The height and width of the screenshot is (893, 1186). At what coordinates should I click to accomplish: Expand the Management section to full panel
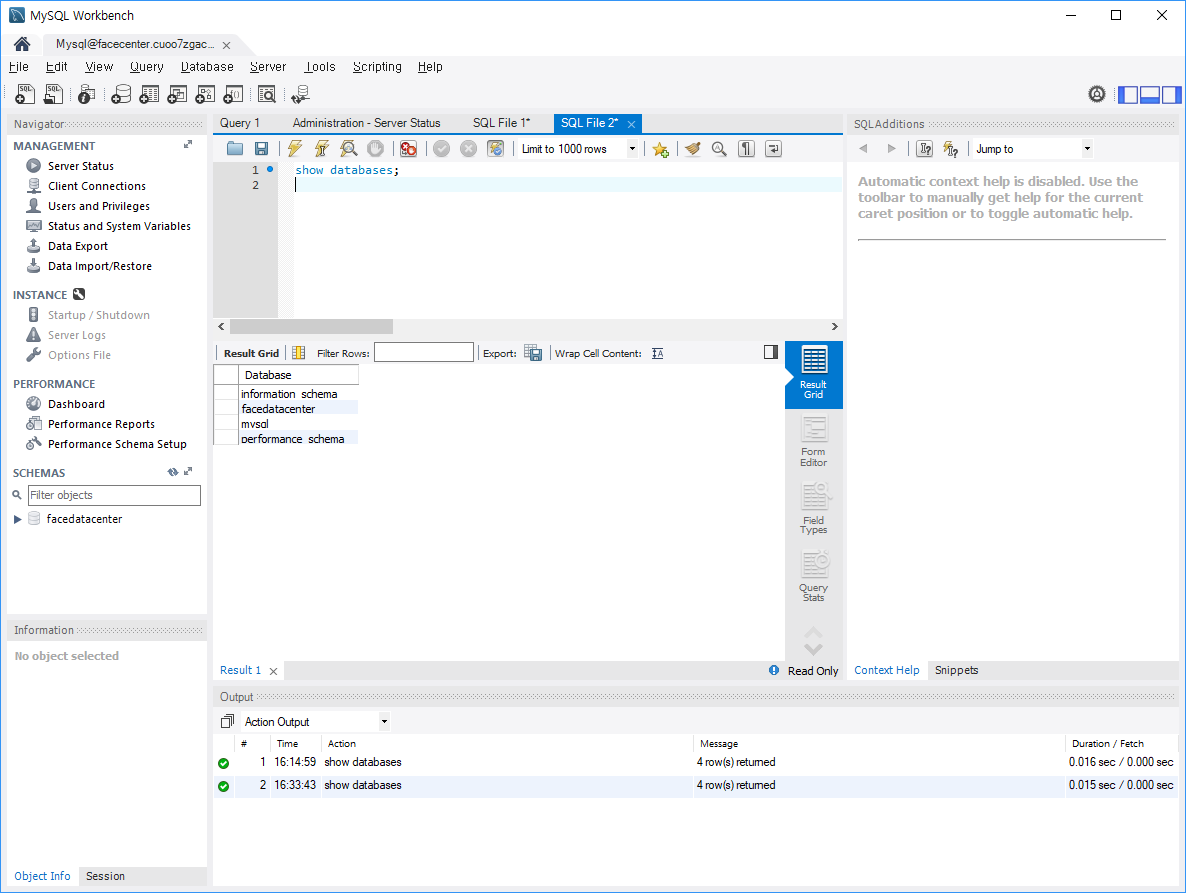[x=188, y=144]
